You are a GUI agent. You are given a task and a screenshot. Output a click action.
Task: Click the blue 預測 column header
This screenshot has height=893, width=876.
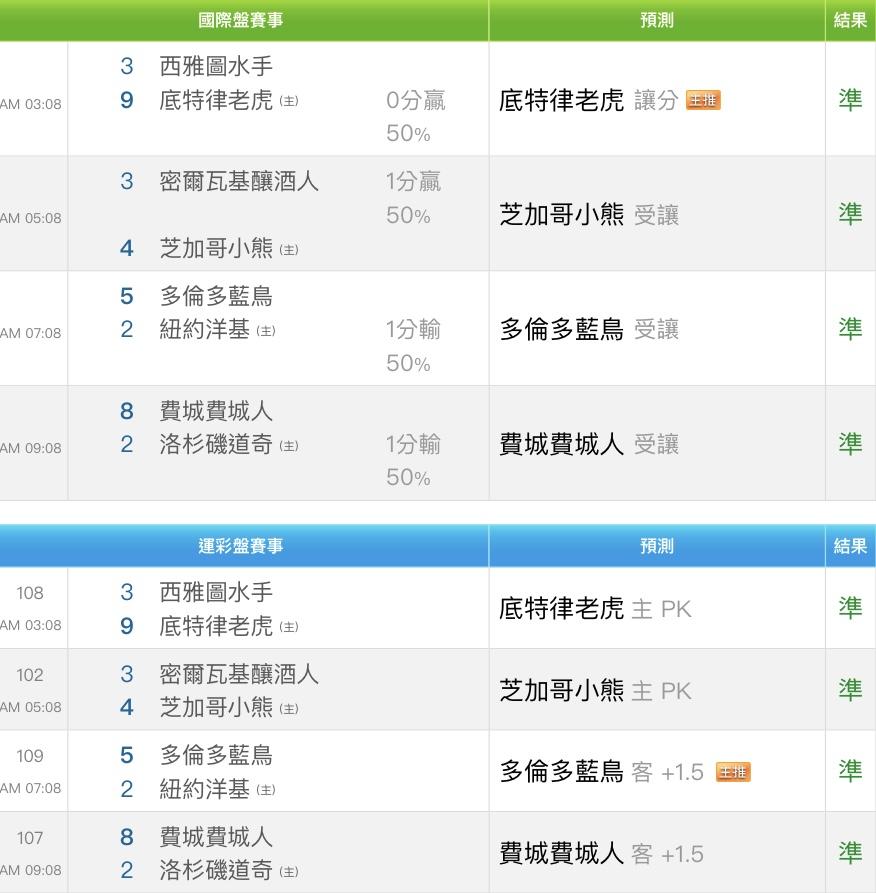pos(657,546)
